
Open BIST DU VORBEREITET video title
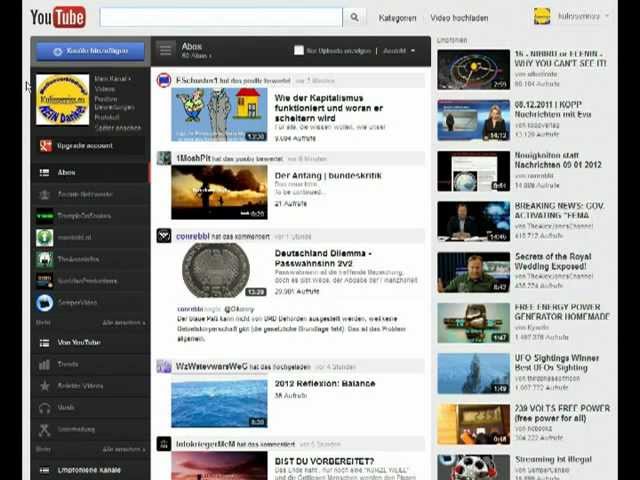[x=324, y=461]
